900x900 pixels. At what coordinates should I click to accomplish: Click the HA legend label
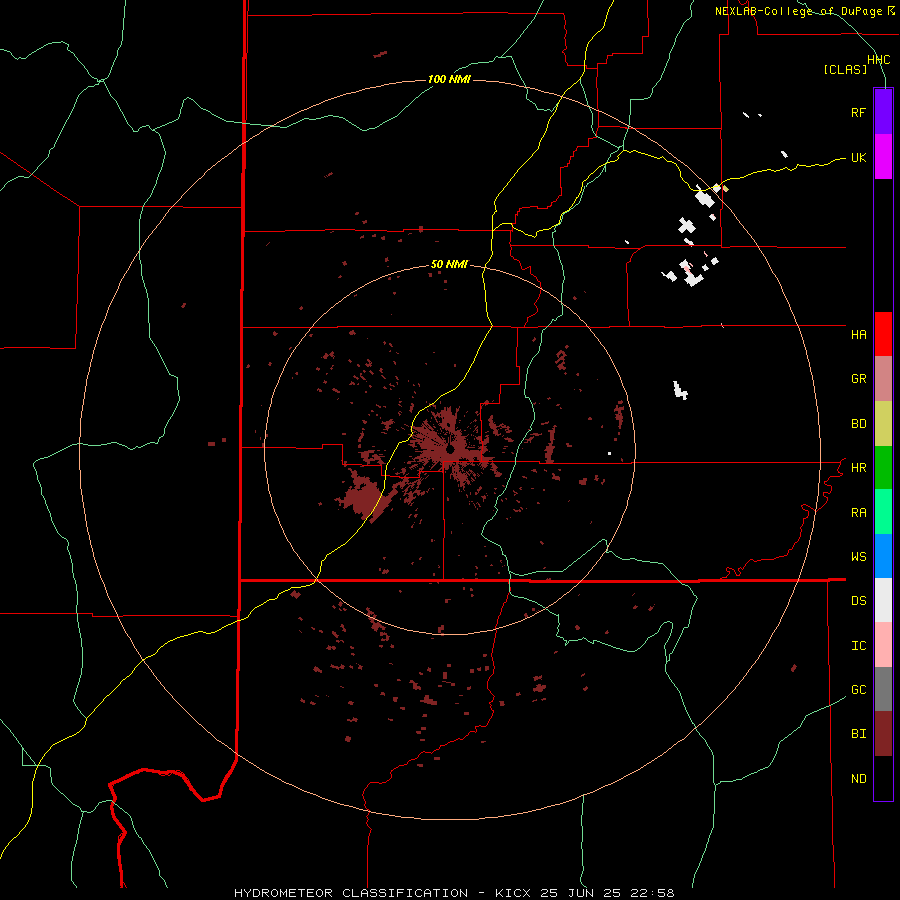(858, 334)
